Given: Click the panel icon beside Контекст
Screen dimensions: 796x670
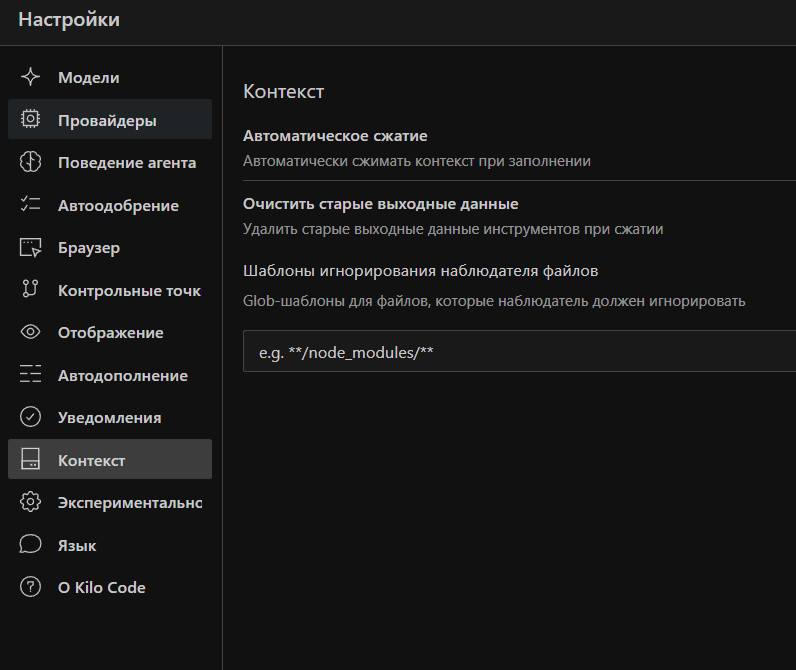Looking at the screenshot, I should (x=31, y=460).
